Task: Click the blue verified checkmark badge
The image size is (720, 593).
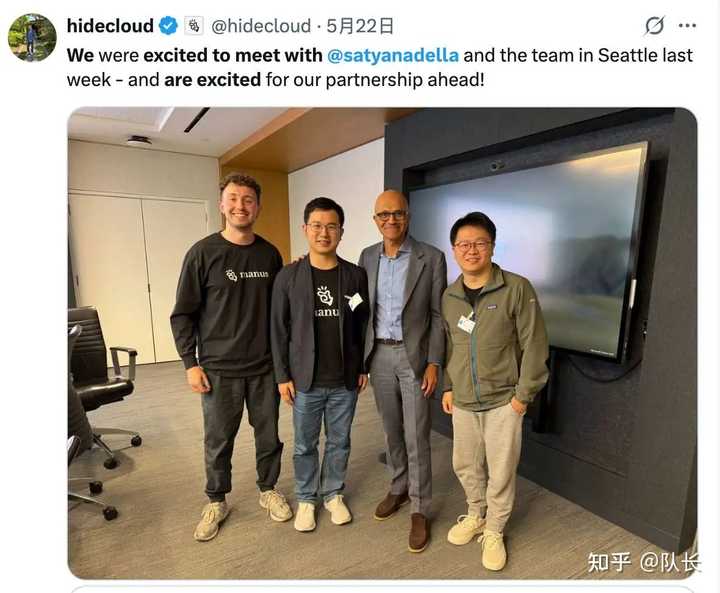Action: 168,26
